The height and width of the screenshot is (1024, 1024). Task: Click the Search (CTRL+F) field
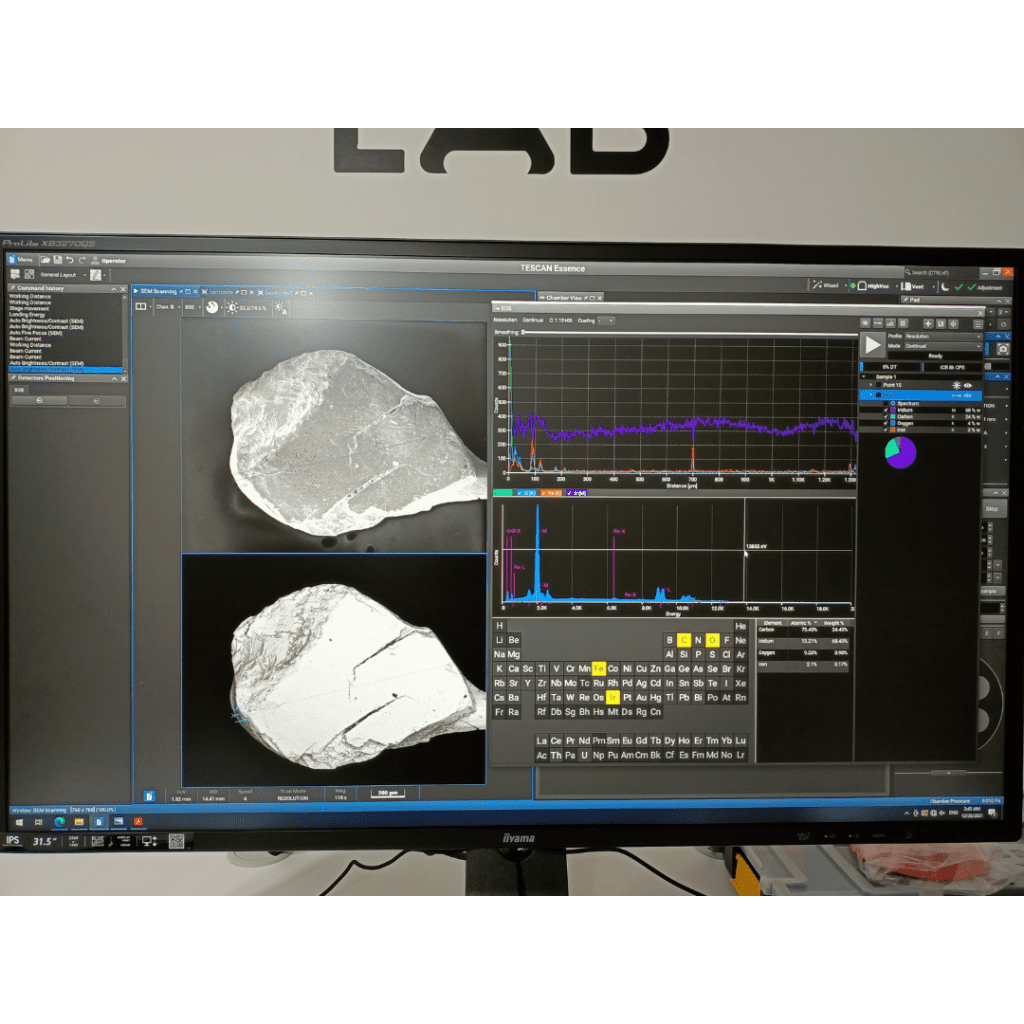940,272
